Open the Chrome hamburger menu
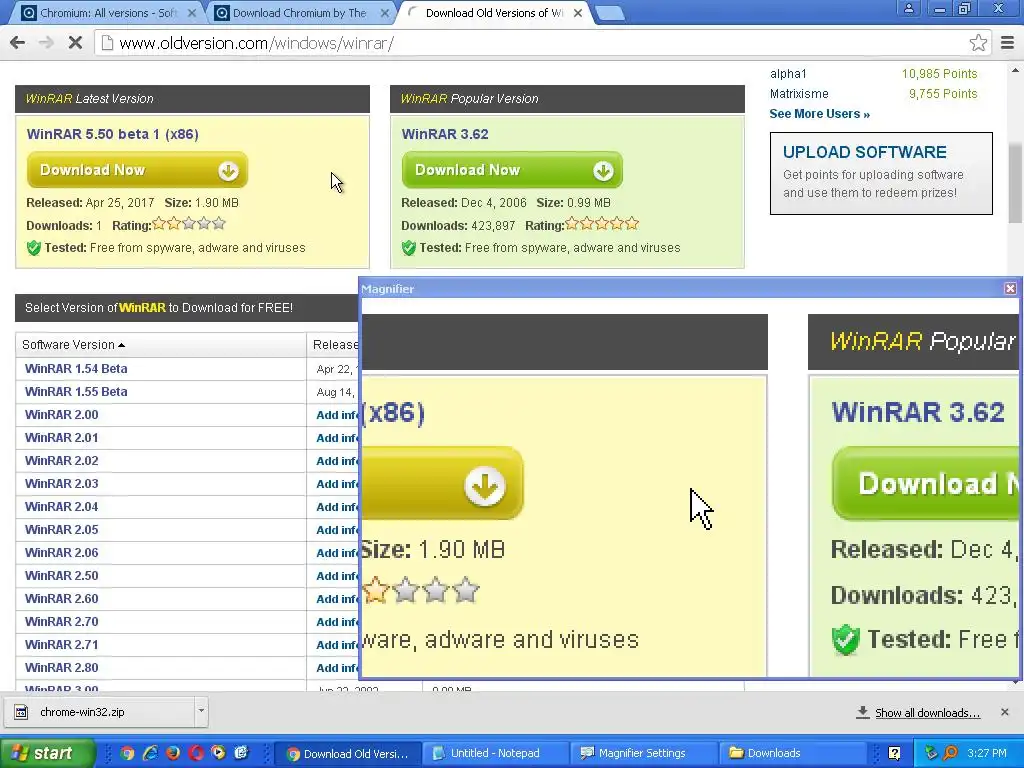The image size is (1024, 768). (x=1008, y=43)
